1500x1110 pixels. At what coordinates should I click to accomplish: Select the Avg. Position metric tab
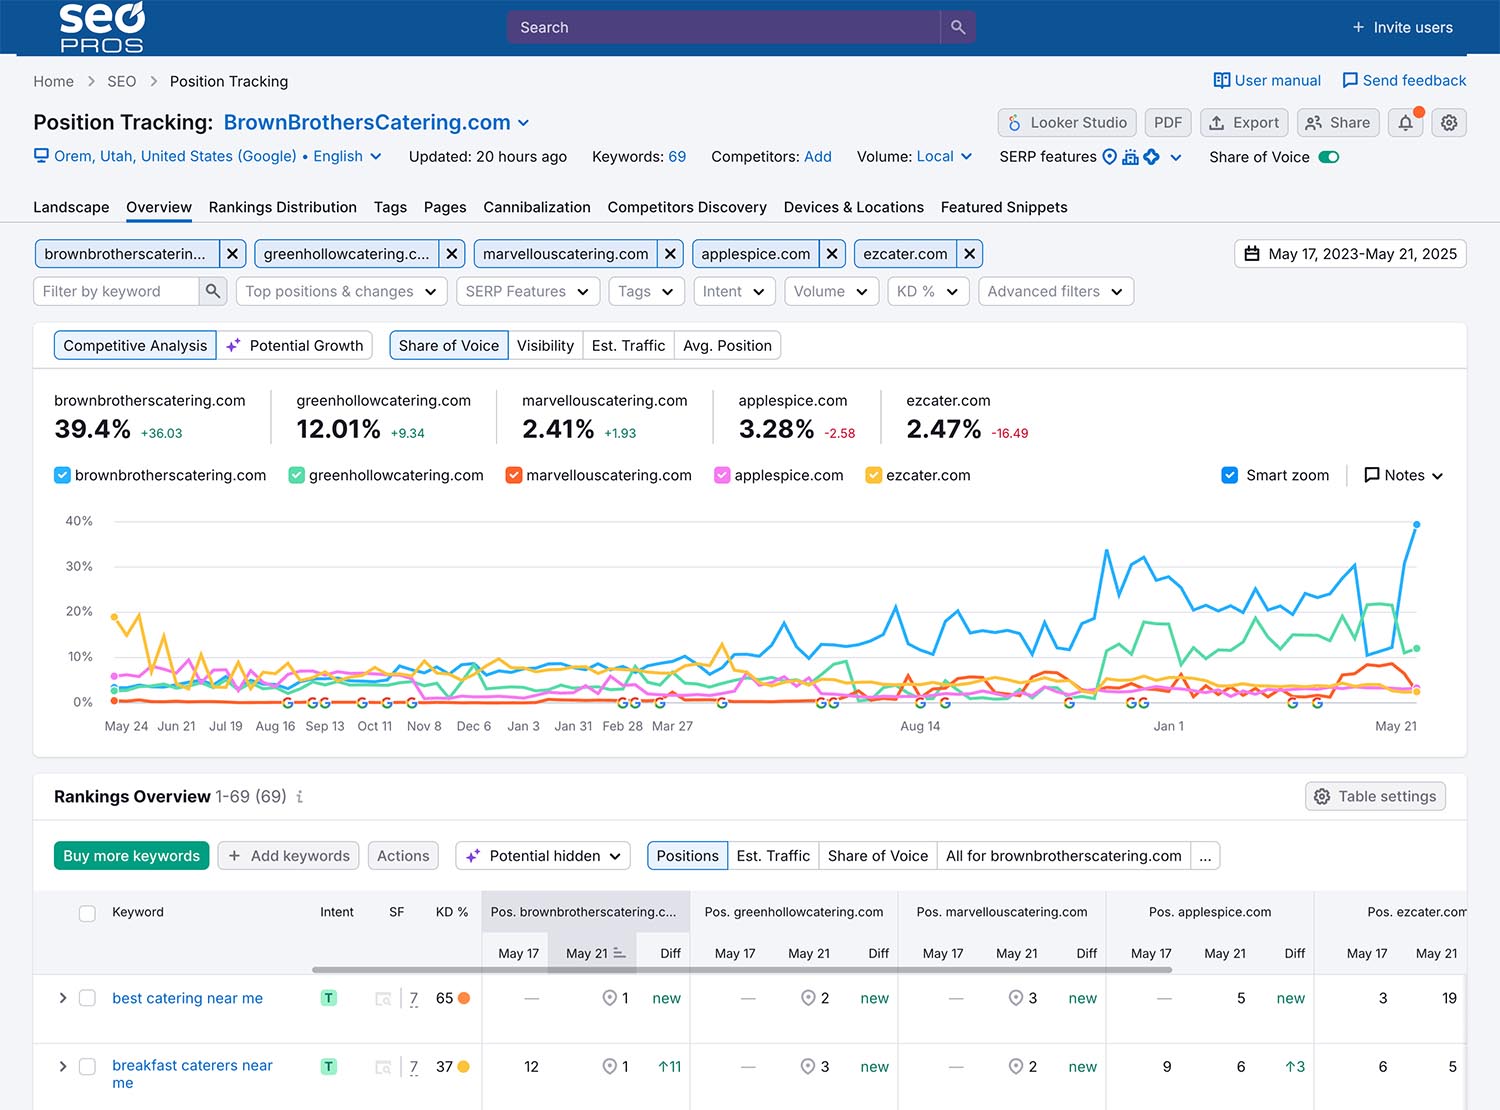click(x=727, y=345)
